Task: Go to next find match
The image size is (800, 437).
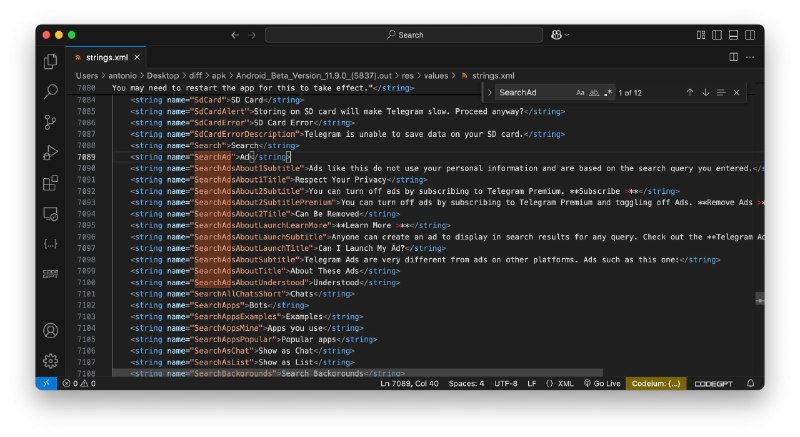Action: (706, 92)
